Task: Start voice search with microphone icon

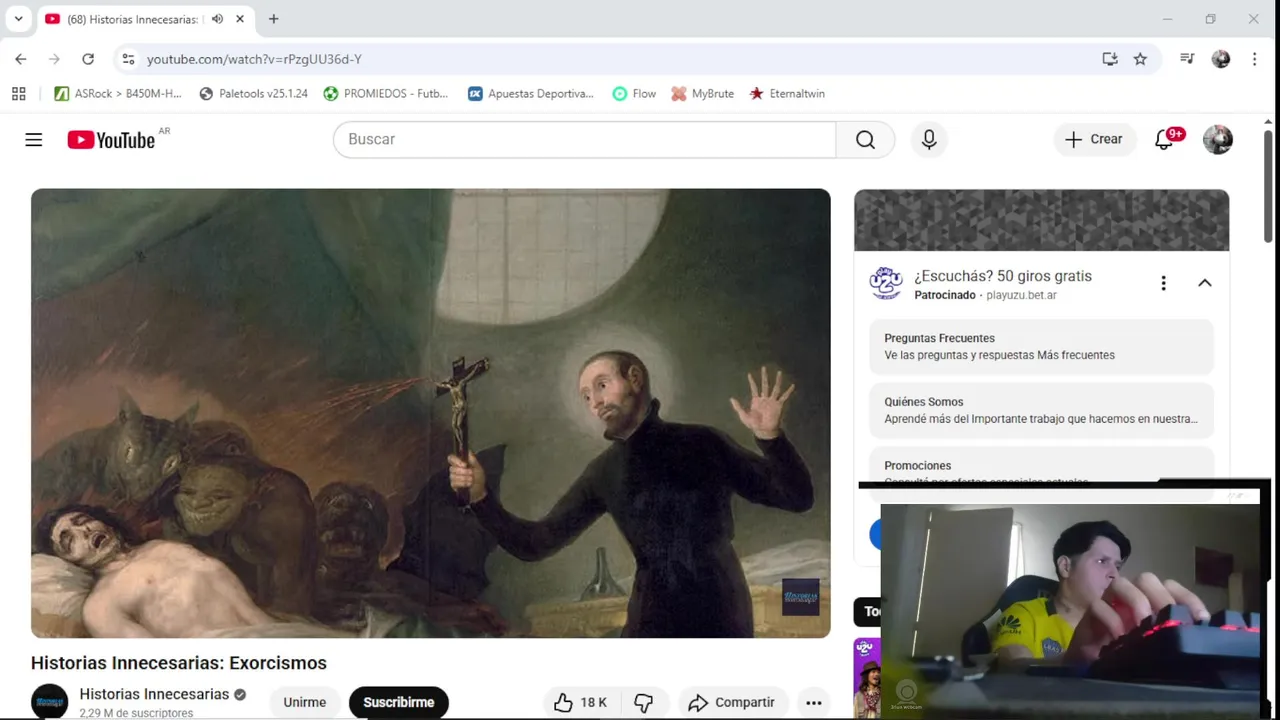Action: pos(929,140)
